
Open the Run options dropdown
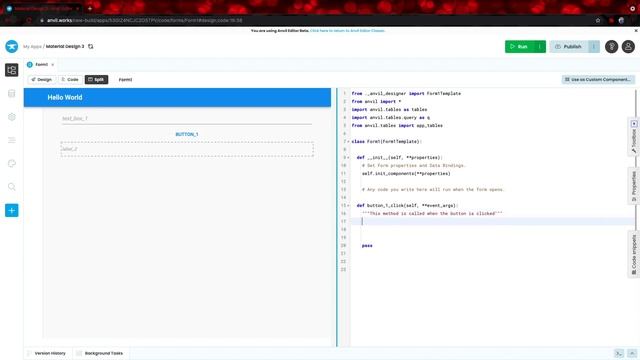tap(540, 47)
